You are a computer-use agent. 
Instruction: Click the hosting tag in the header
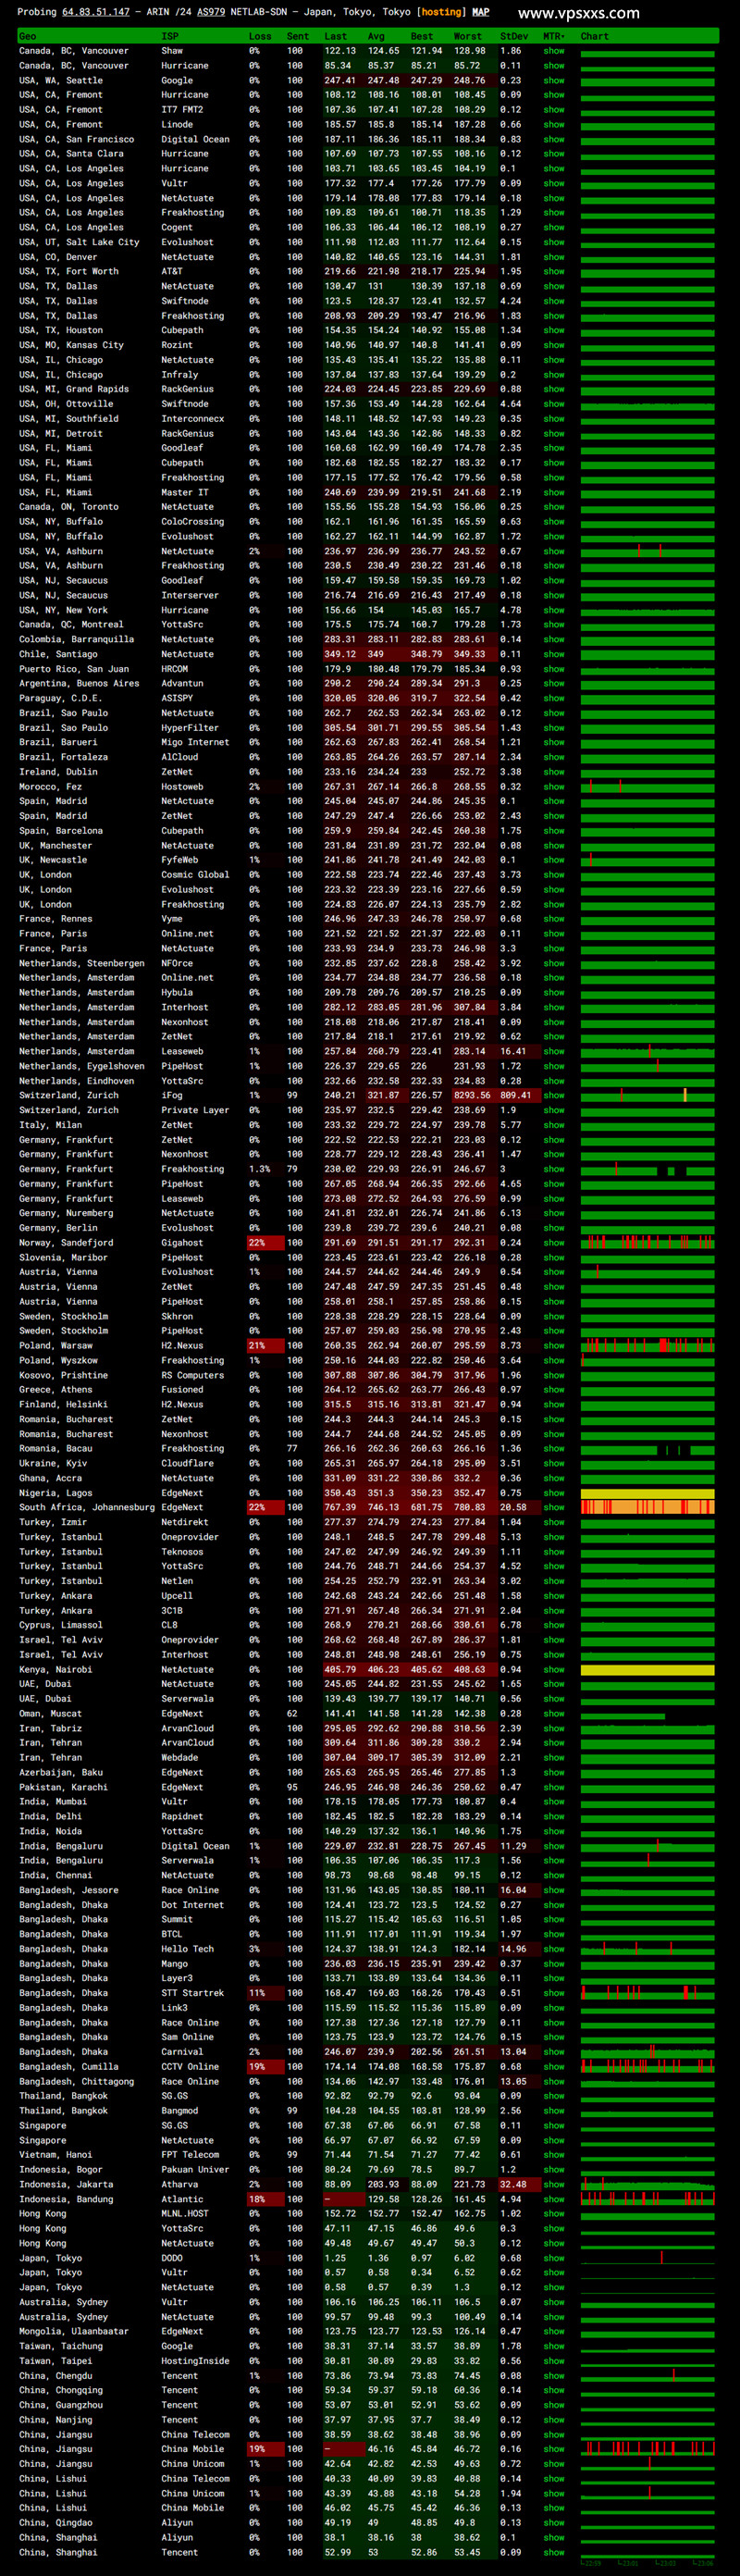point(441,12)
